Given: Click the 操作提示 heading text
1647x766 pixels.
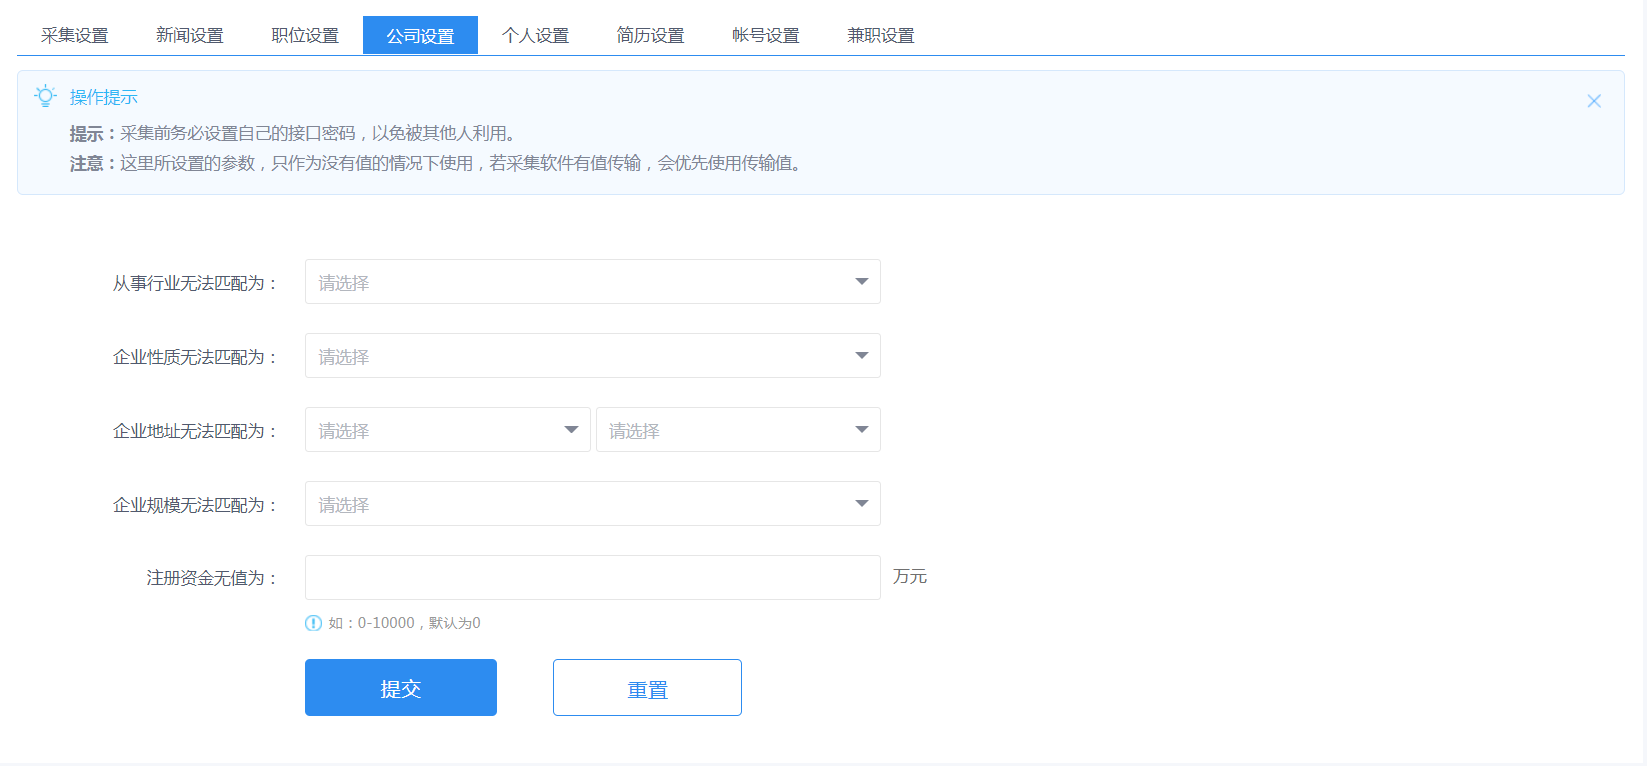Looking at the screenshot, I should [x=104, y=97].
